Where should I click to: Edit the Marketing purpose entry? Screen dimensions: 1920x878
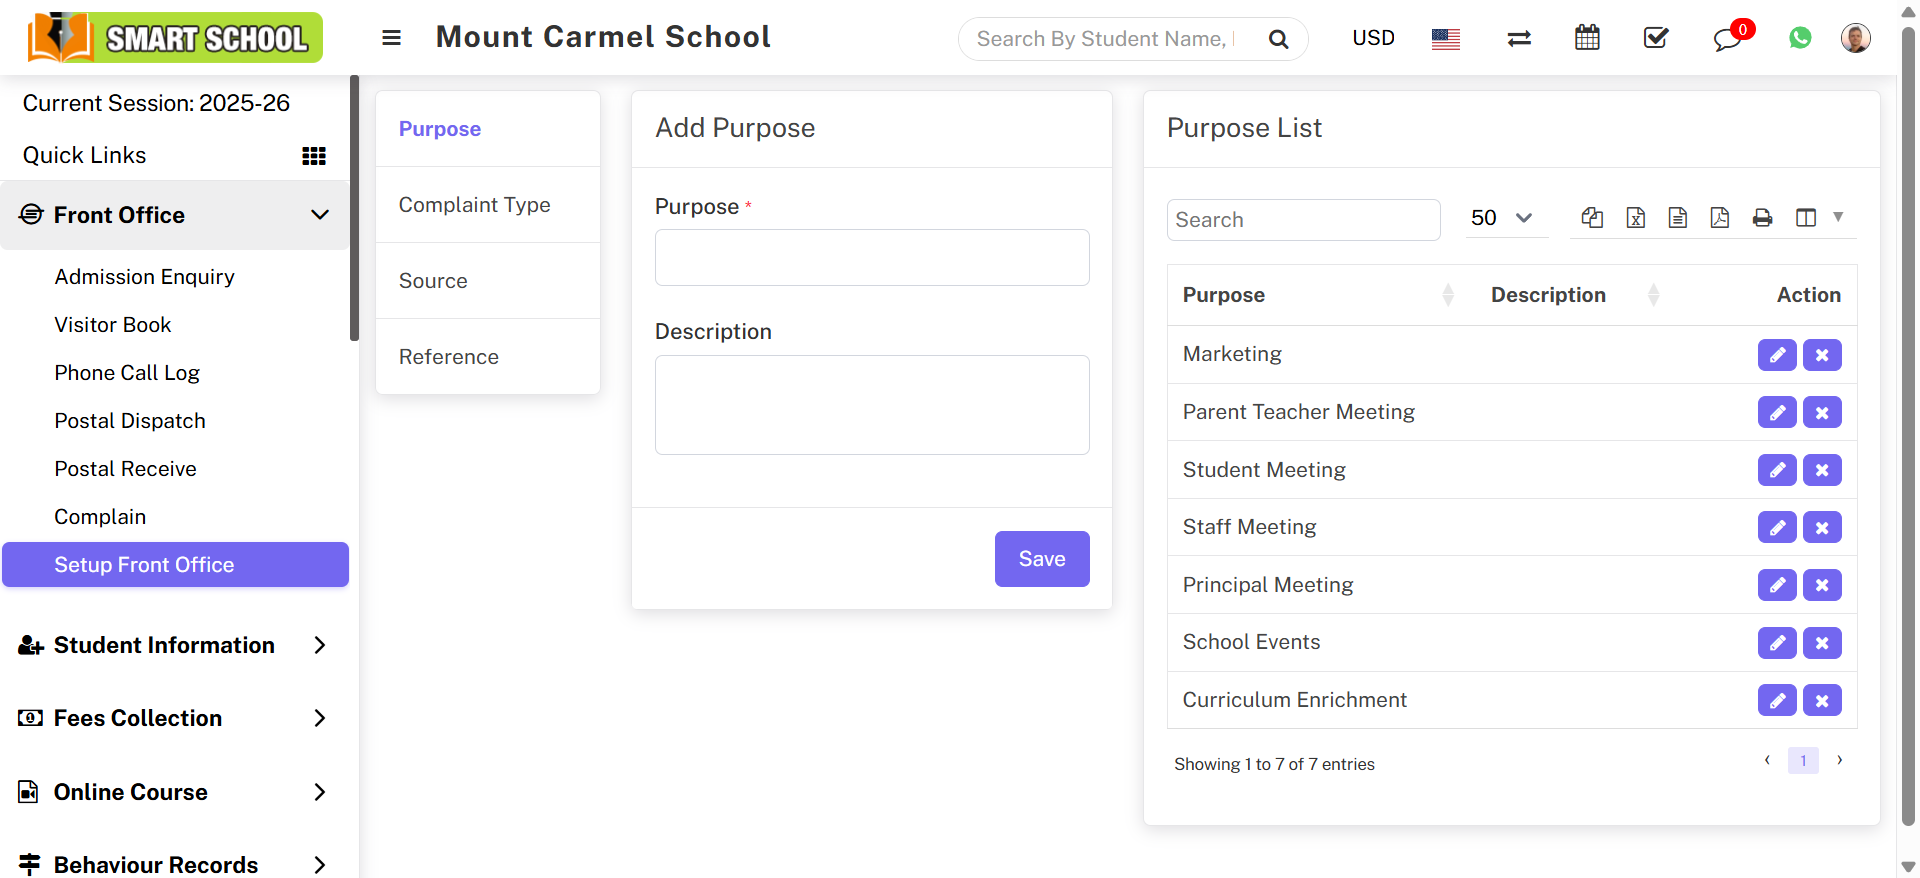(x=1777, y=355)
